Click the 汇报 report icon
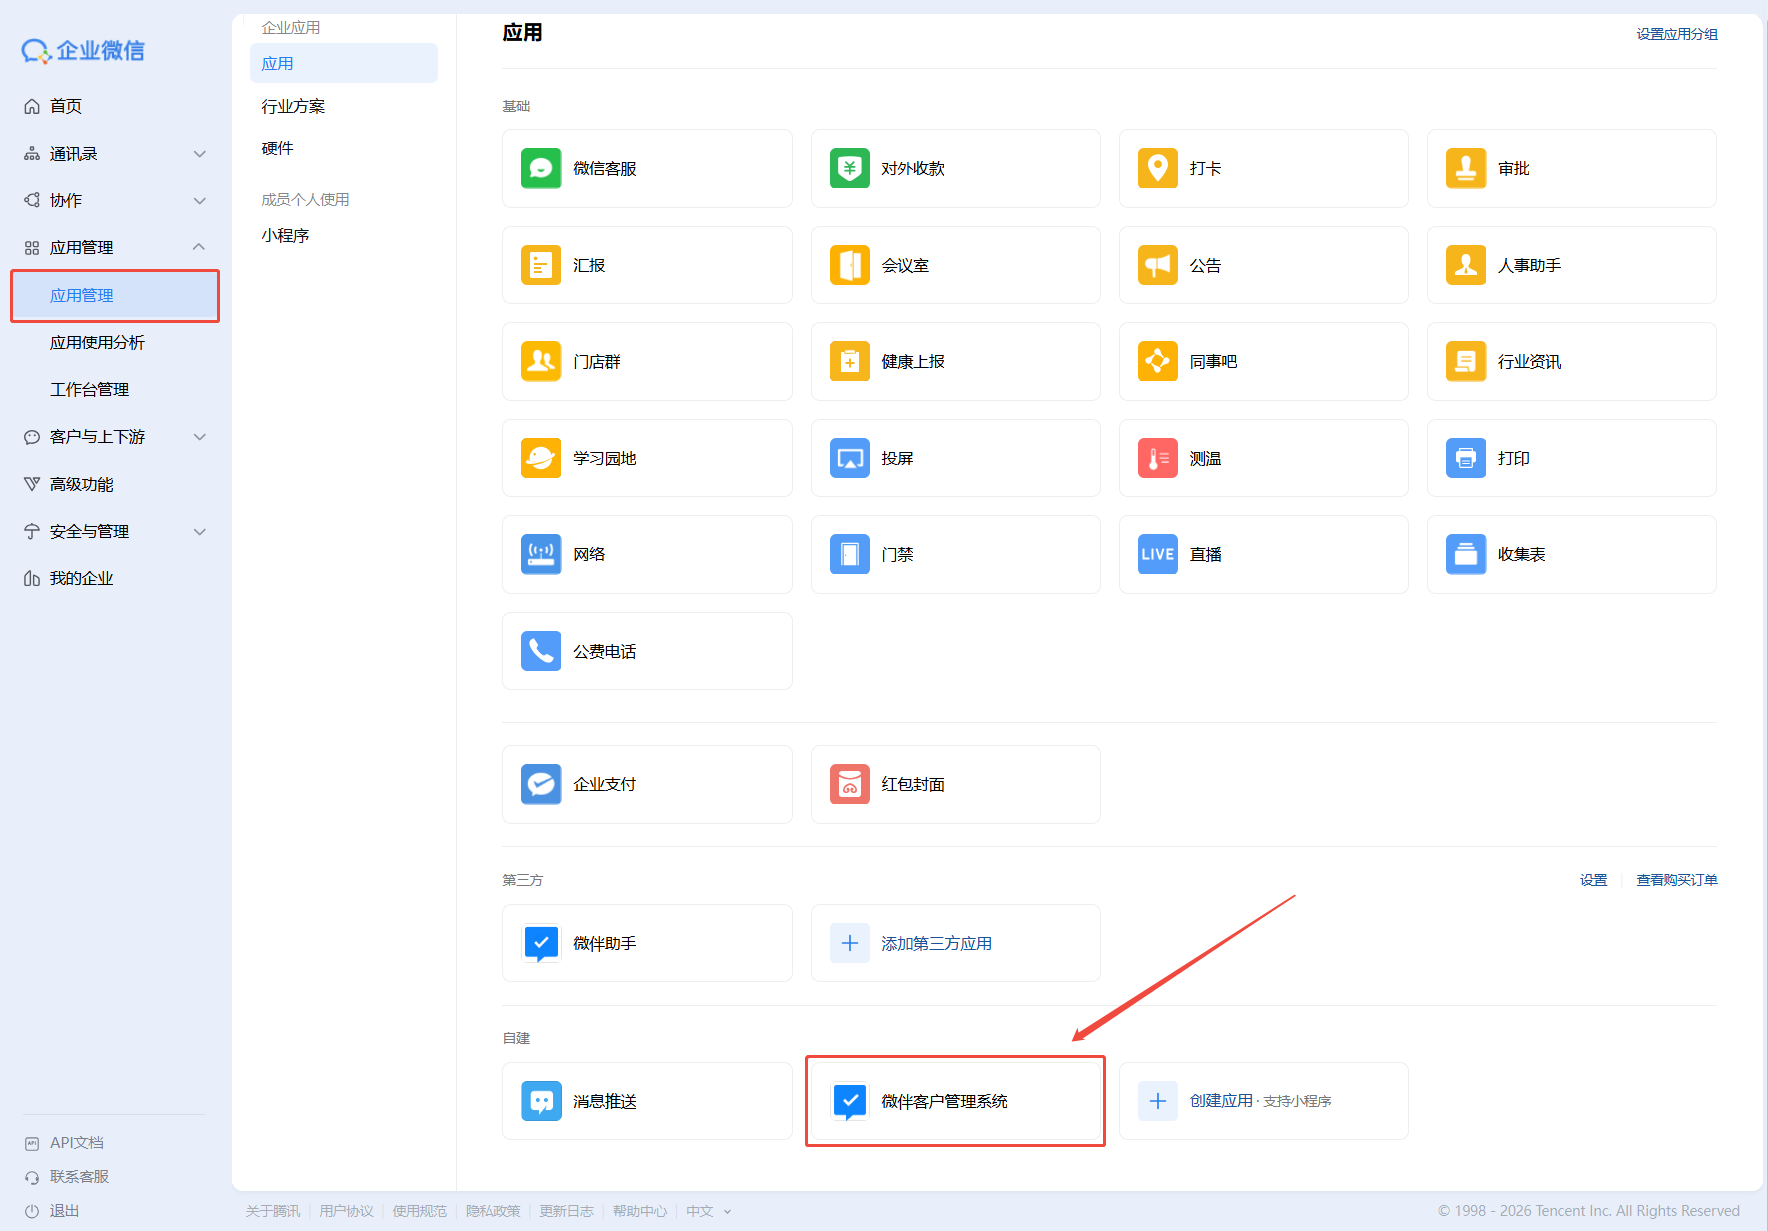The height and width of the screenshot is (1231, 1768). tap(541, 265)
